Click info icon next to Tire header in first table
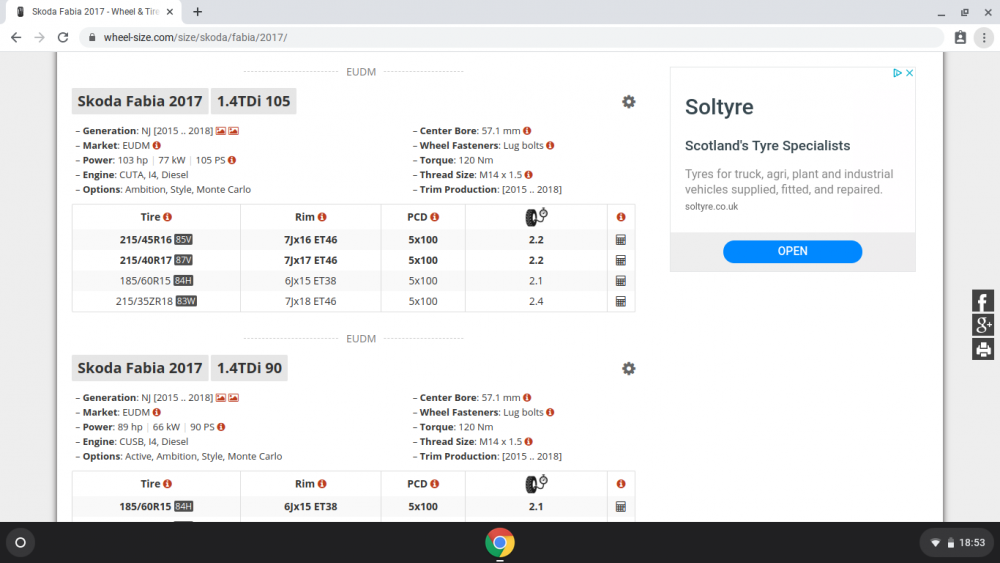1000x563 pixels. 167,217
